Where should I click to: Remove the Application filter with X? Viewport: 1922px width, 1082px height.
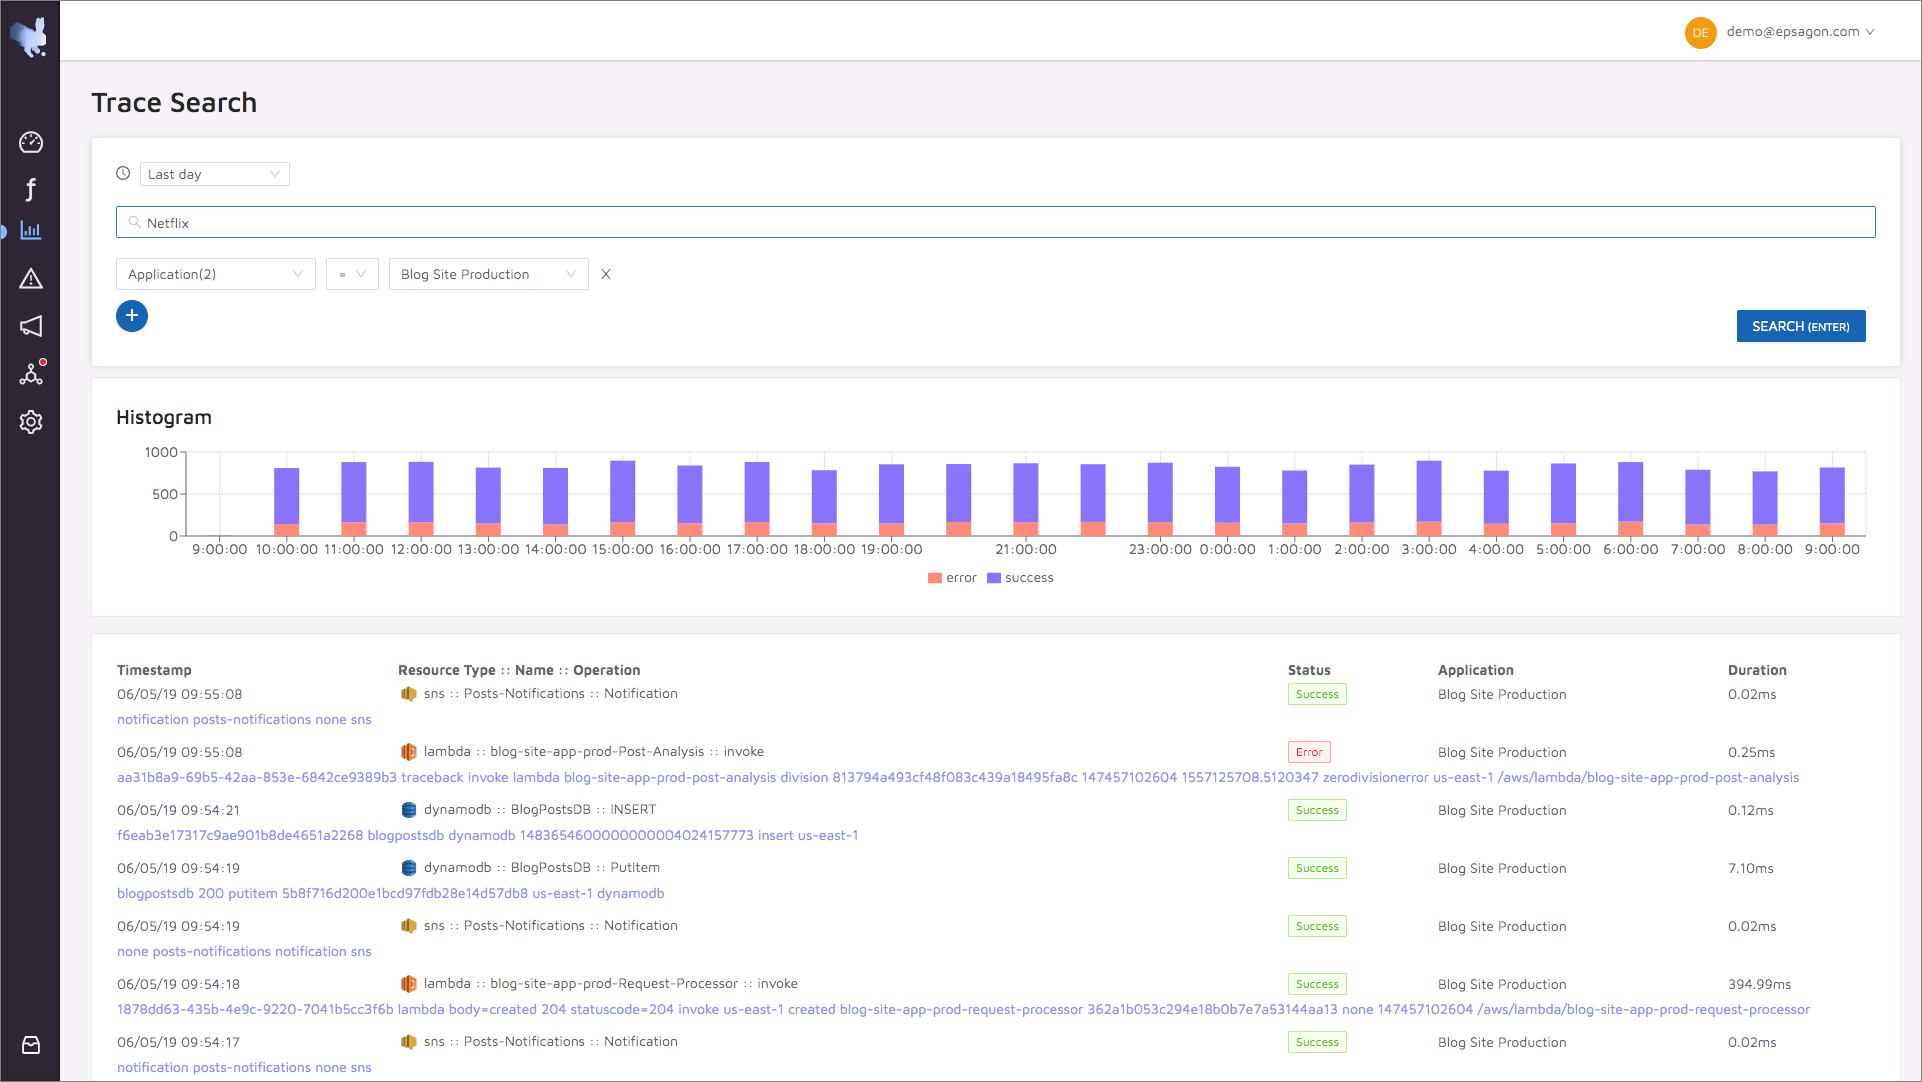[x=606, y=274]
